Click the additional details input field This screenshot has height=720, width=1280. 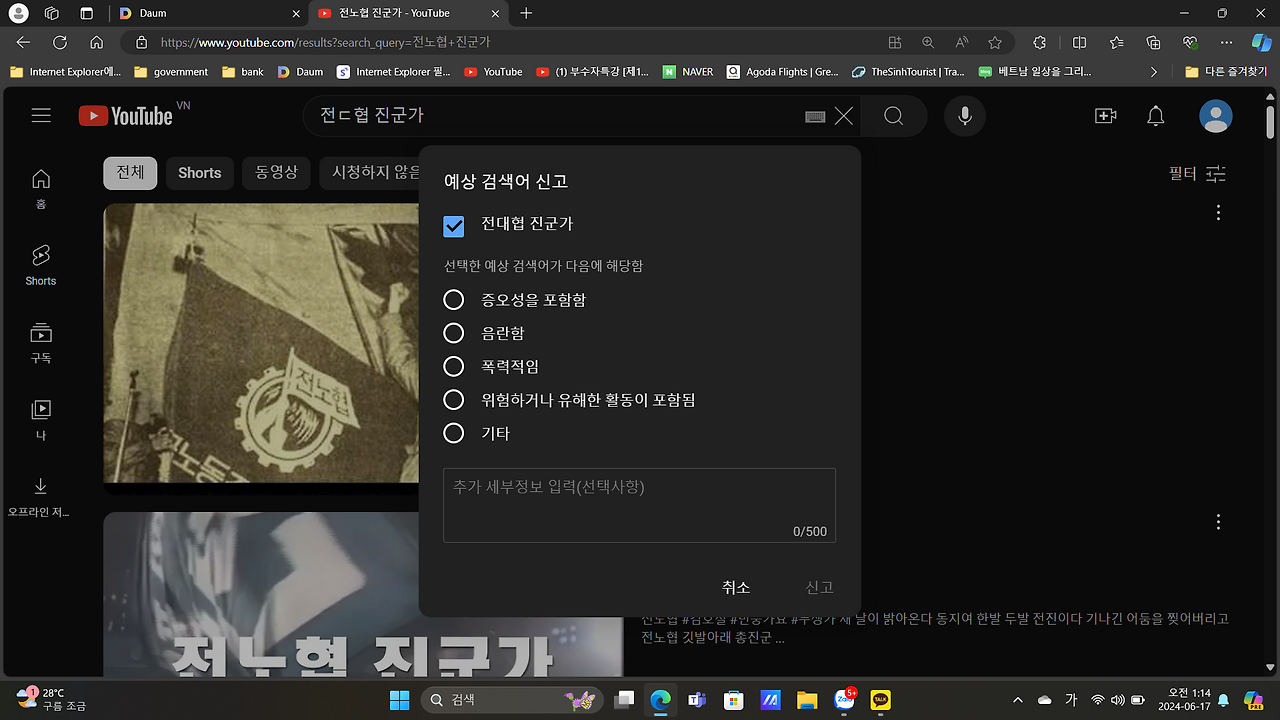(639, 498)
